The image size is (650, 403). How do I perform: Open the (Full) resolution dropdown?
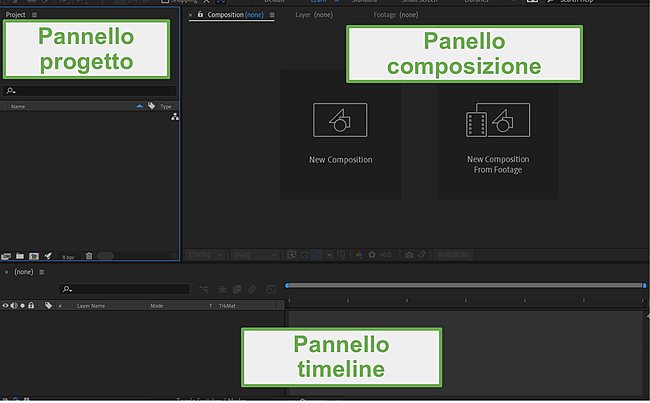pyautogui.click(x=255, y=255)
